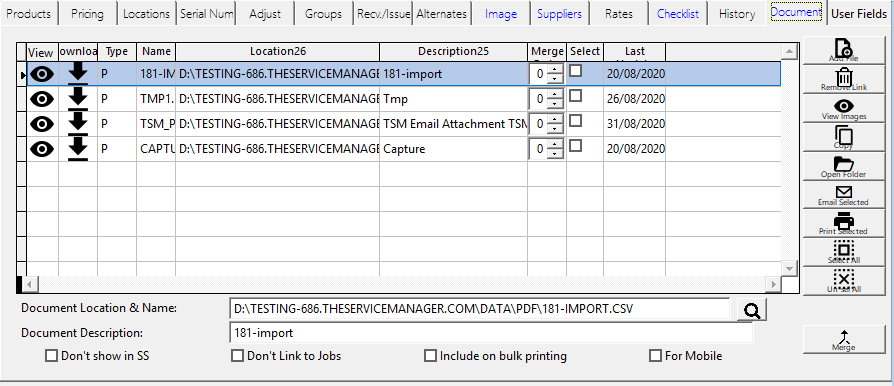The image size is (894, 386).
Task: Click the Copy button in the sidebar
Action: coord(843,137)
